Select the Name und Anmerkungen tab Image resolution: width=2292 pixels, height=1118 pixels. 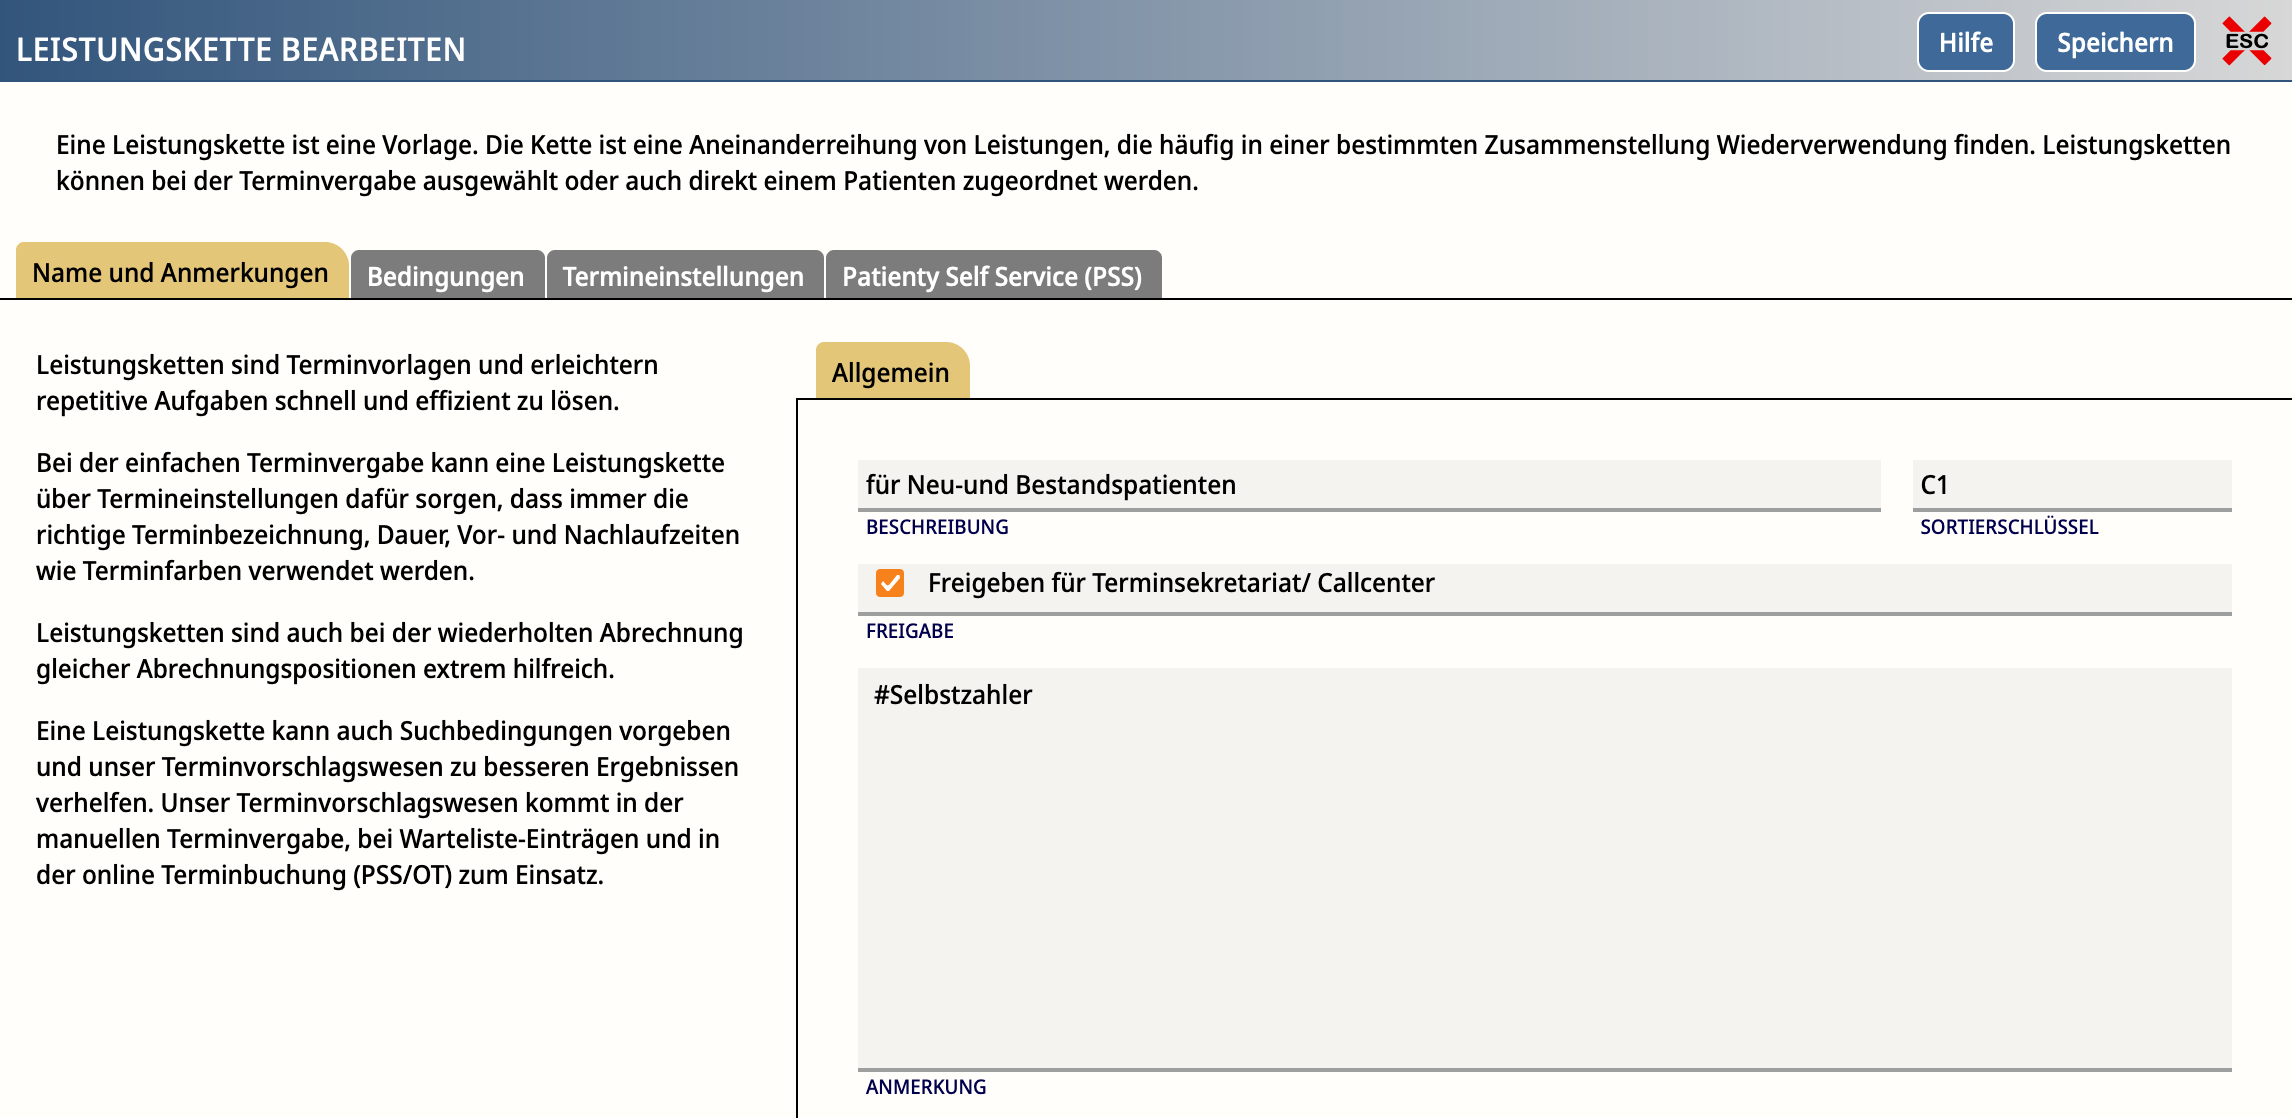pos(181,272)
